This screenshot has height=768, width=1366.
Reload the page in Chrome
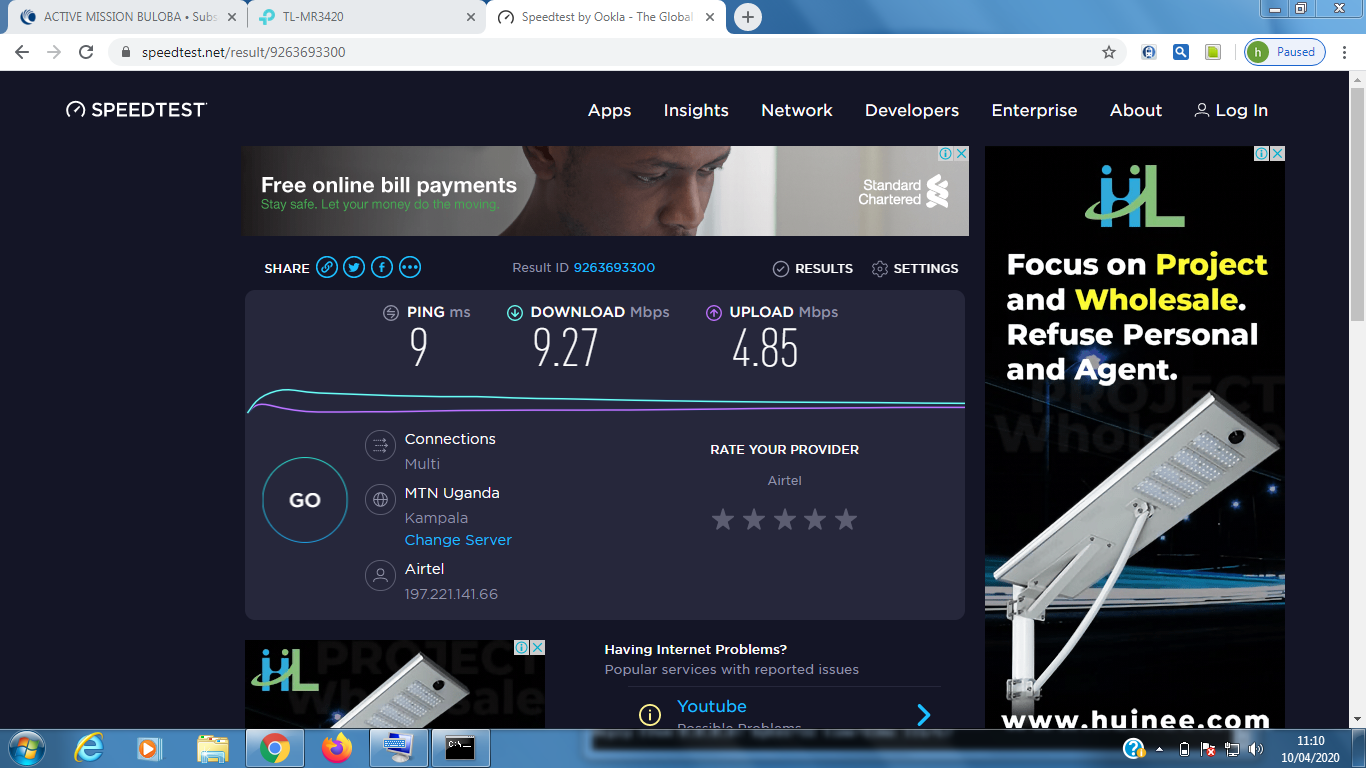click(86, 52)
